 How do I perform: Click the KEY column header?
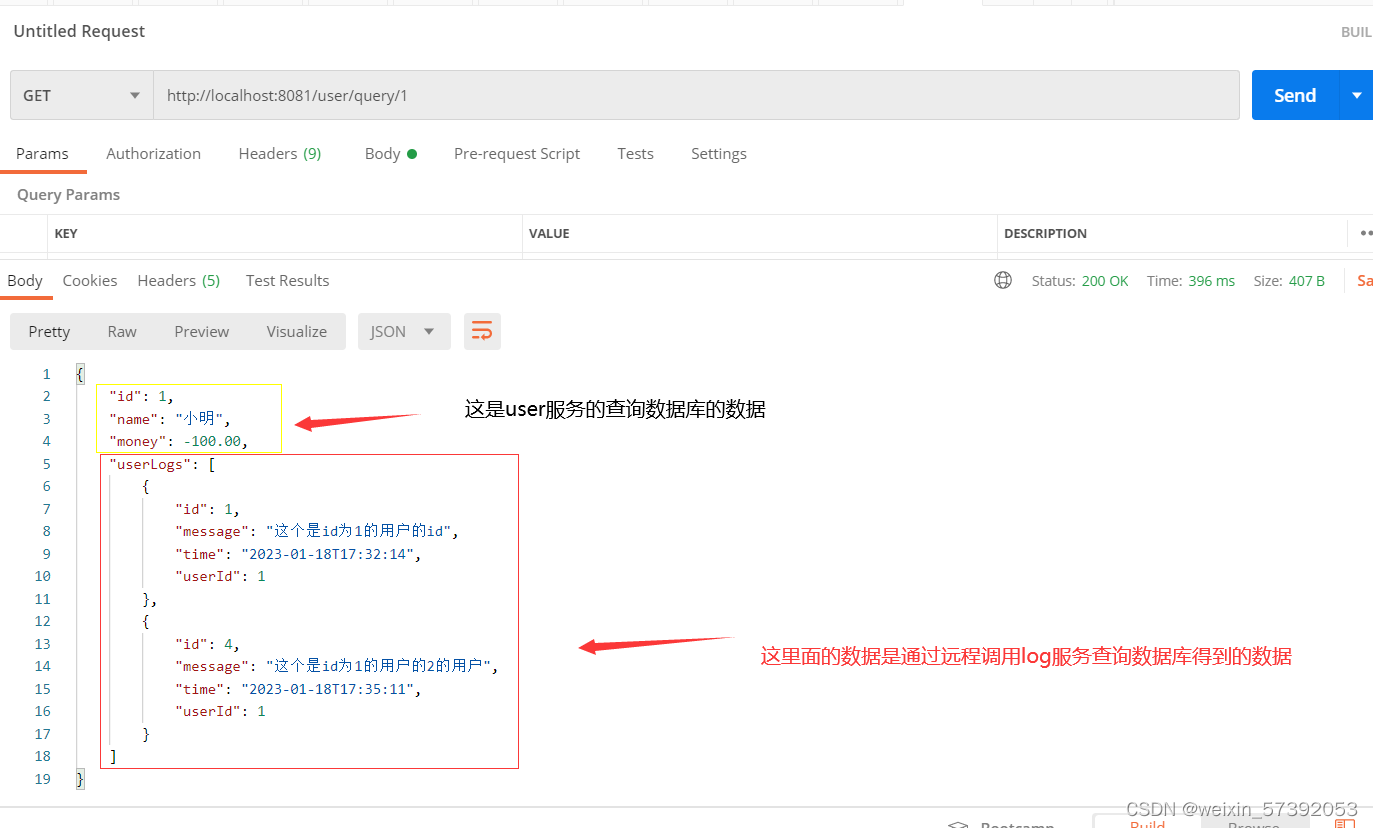click(66, 233)
